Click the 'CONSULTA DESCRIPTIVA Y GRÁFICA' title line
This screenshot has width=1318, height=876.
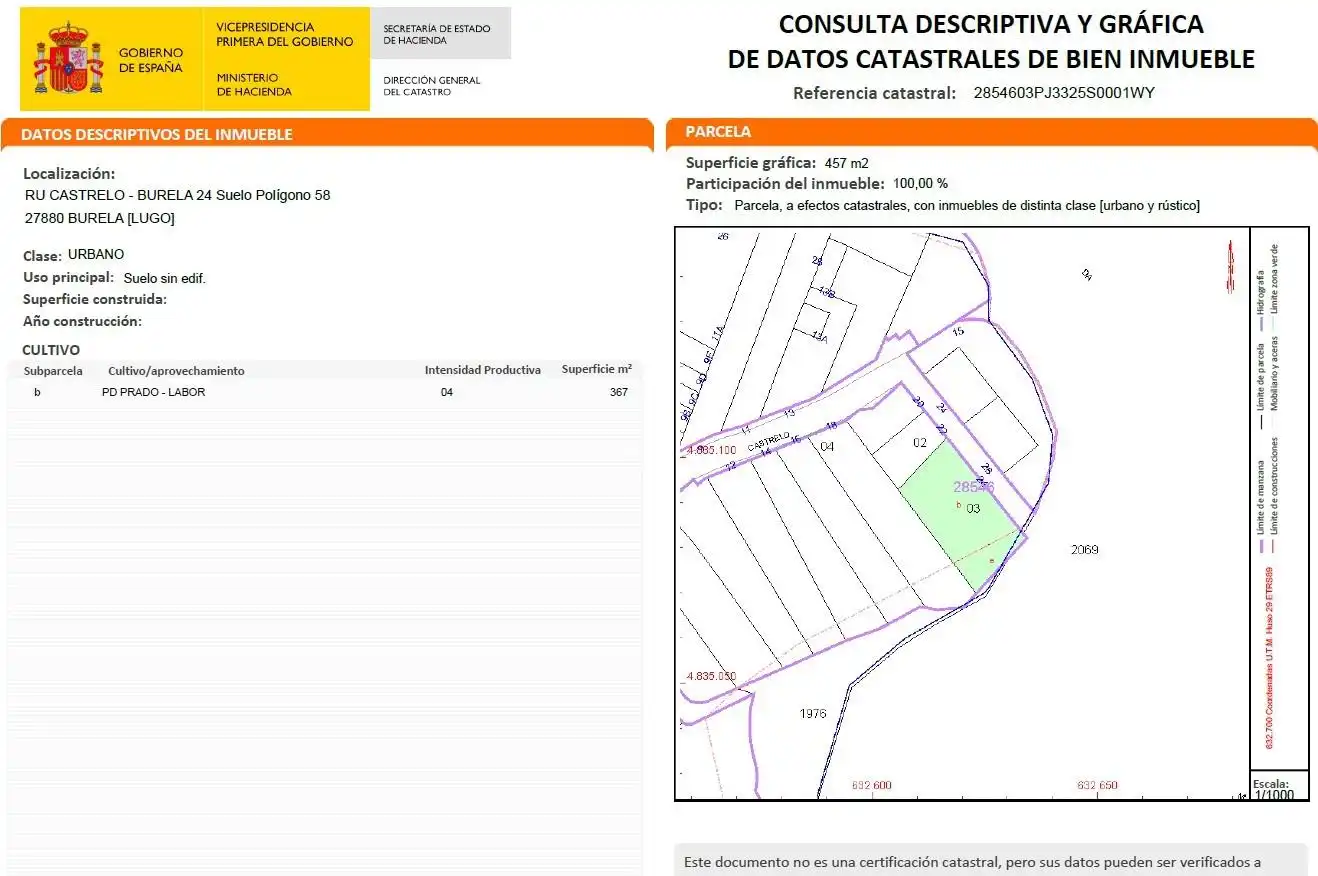991,24
